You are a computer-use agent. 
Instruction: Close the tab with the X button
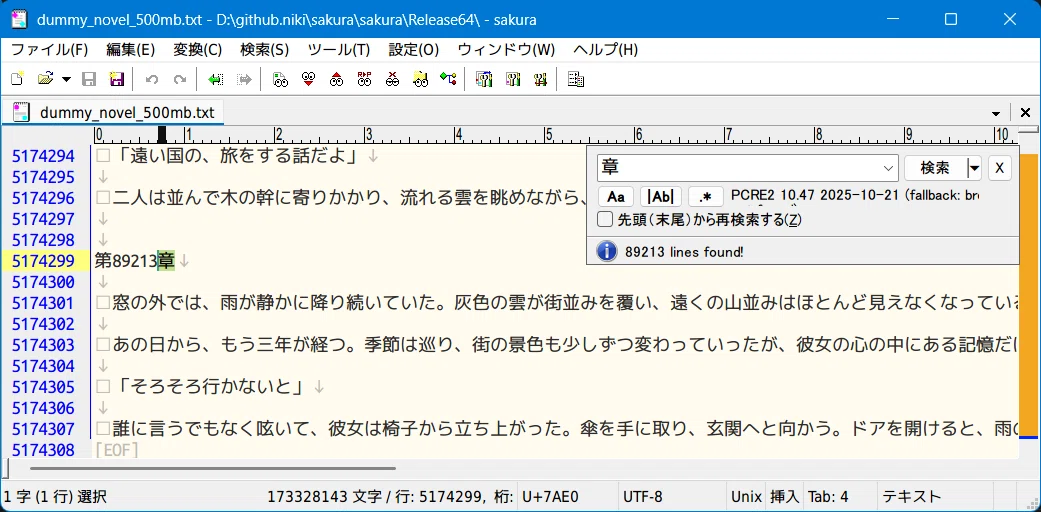[1025, 113]
